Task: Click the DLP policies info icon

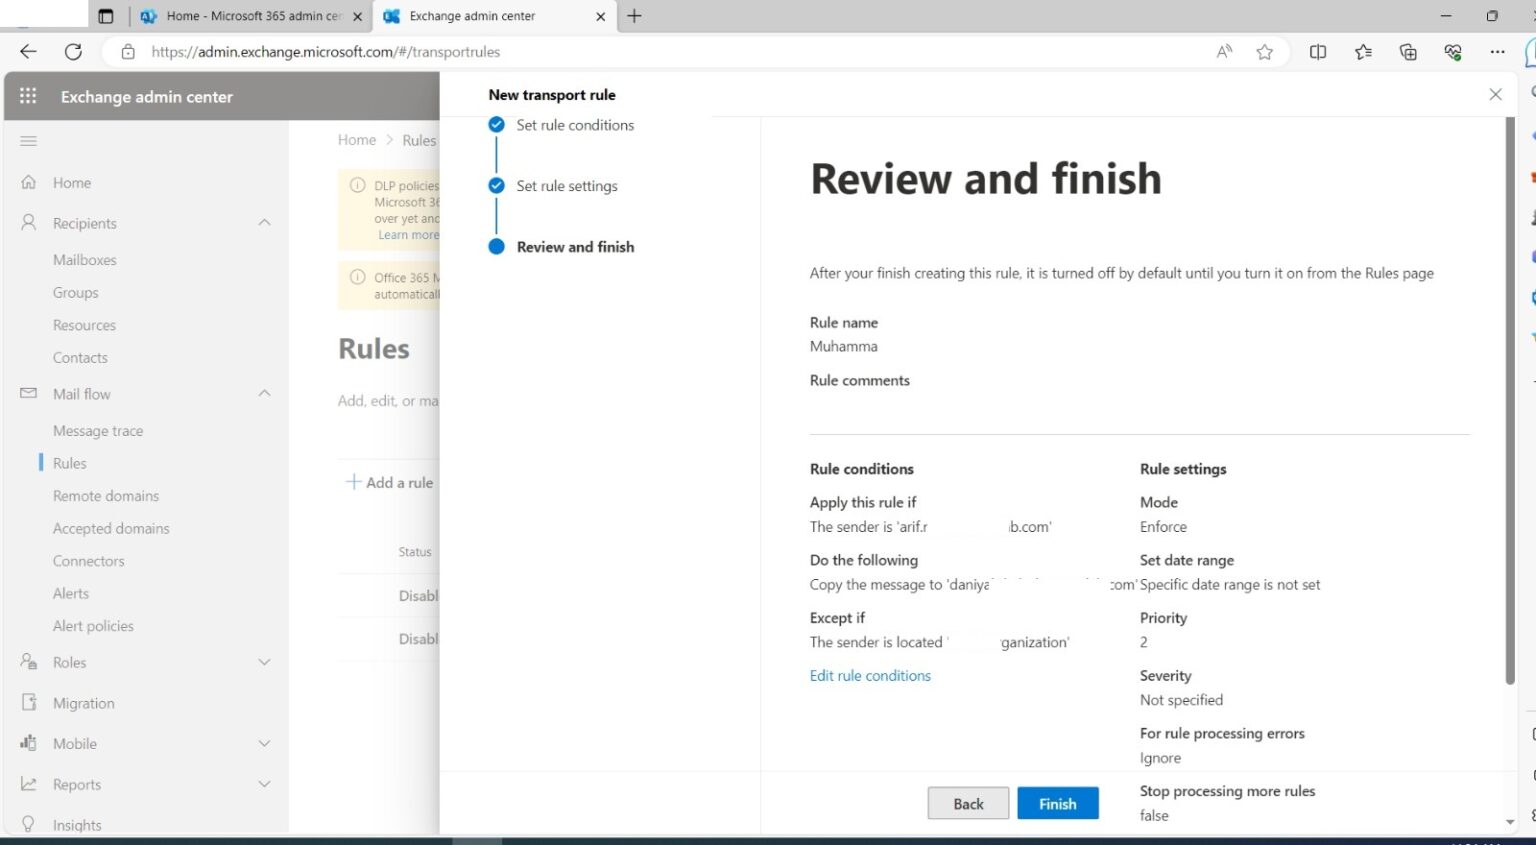Action: click(x=357, y=185)
